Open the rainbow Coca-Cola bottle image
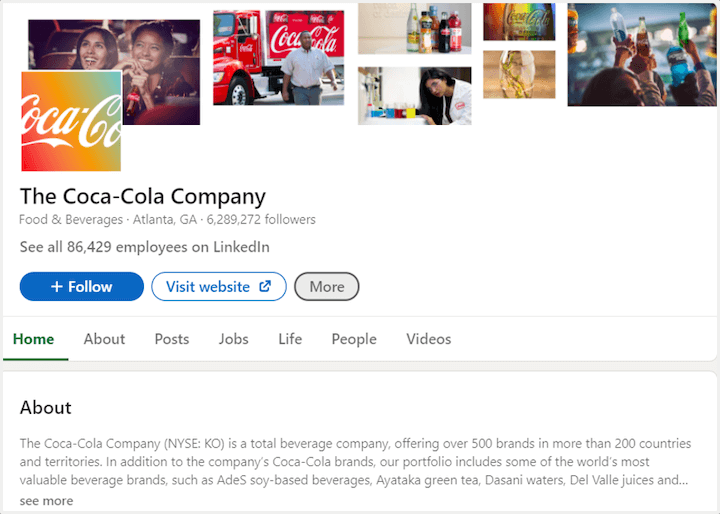The height and width of the screenshot is (514, 720). tap(519, 22)
